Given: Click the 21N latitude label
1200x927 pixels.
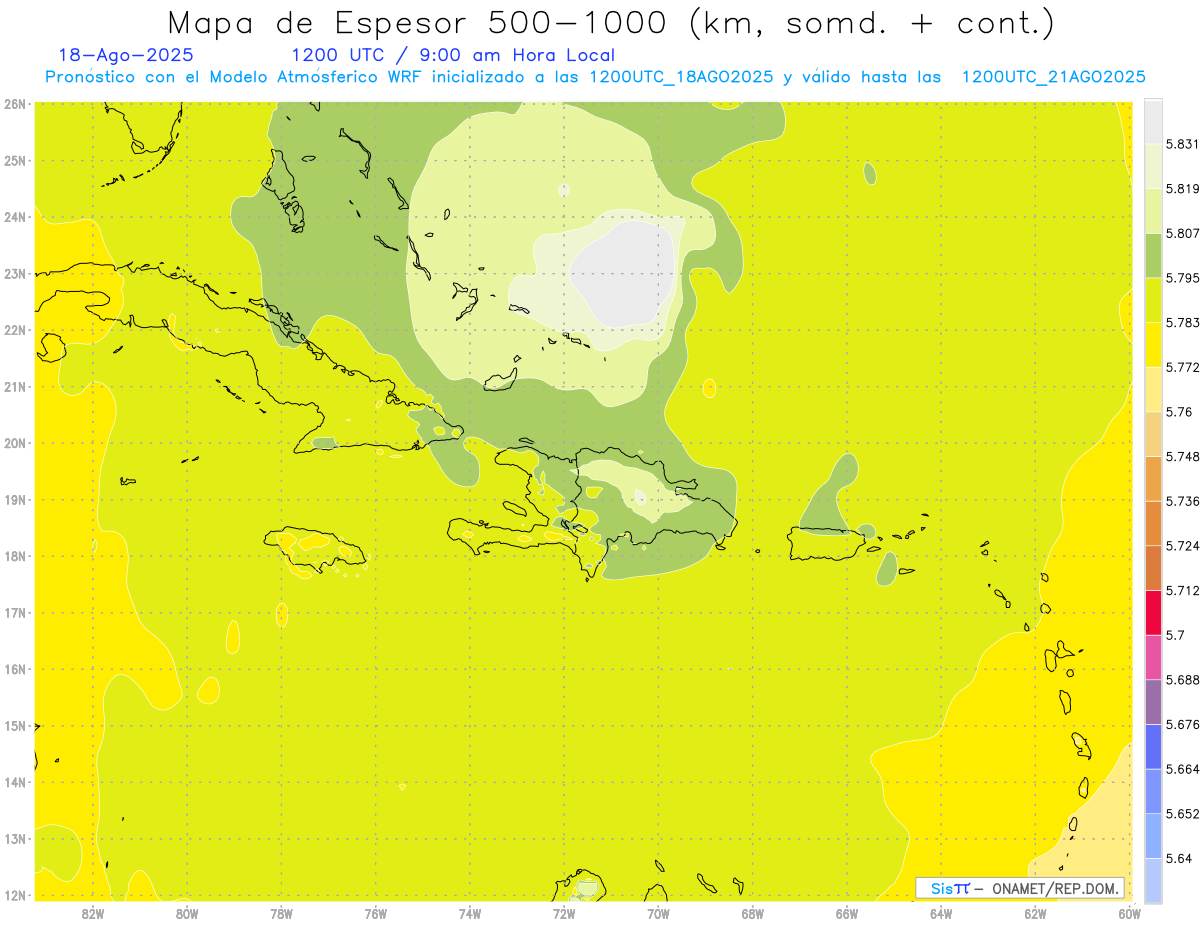Looking at the screenshot, I should pyautogui.click(x=14, y=386).
